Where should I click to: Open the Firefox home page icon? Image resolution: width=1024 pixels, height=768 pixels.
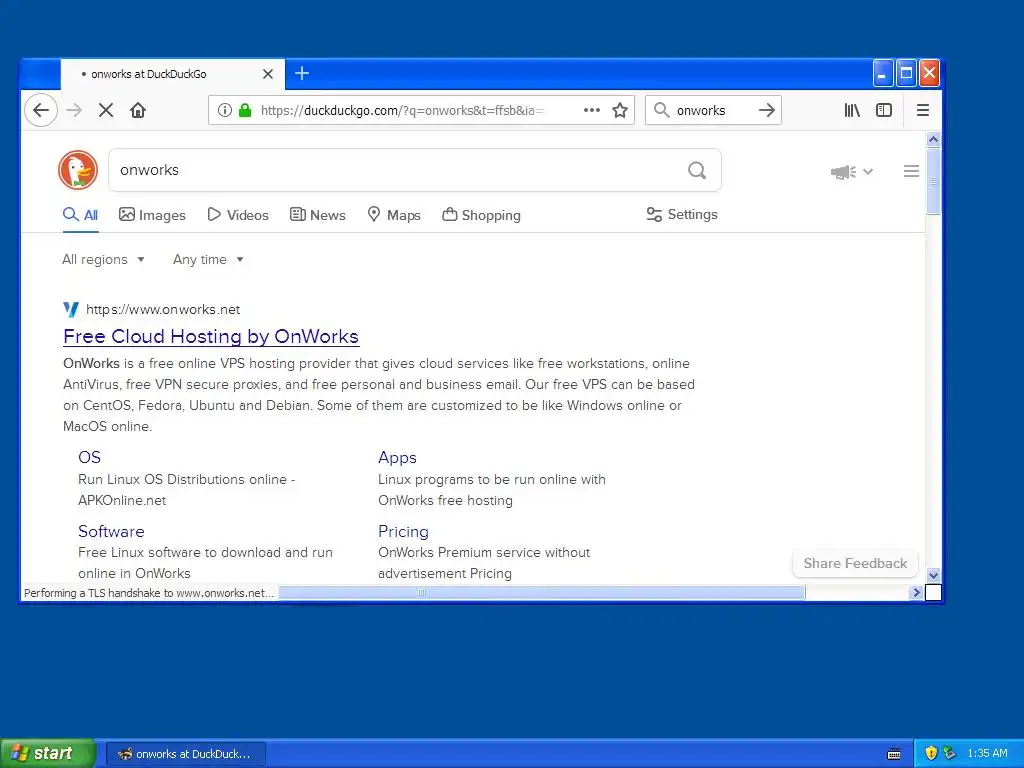(x=138, y=110)
